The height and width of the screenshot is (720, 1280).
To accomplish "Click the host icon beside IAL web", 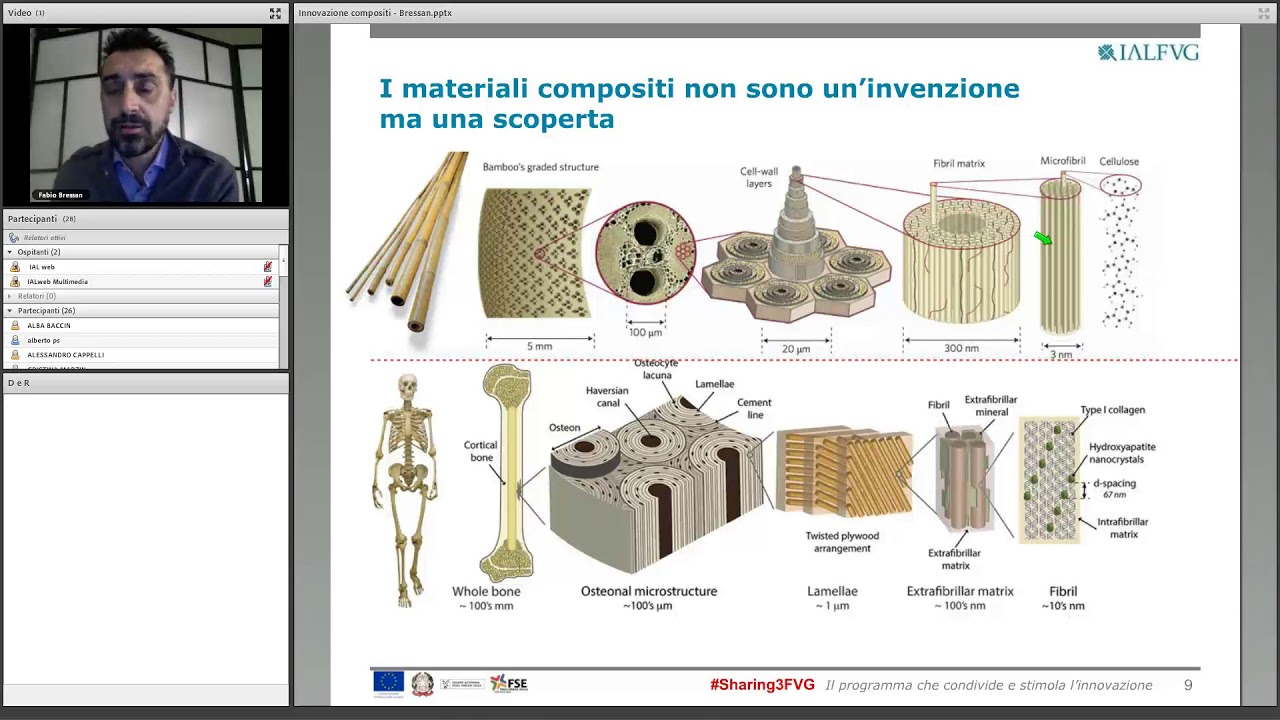I will coord(15,267).
